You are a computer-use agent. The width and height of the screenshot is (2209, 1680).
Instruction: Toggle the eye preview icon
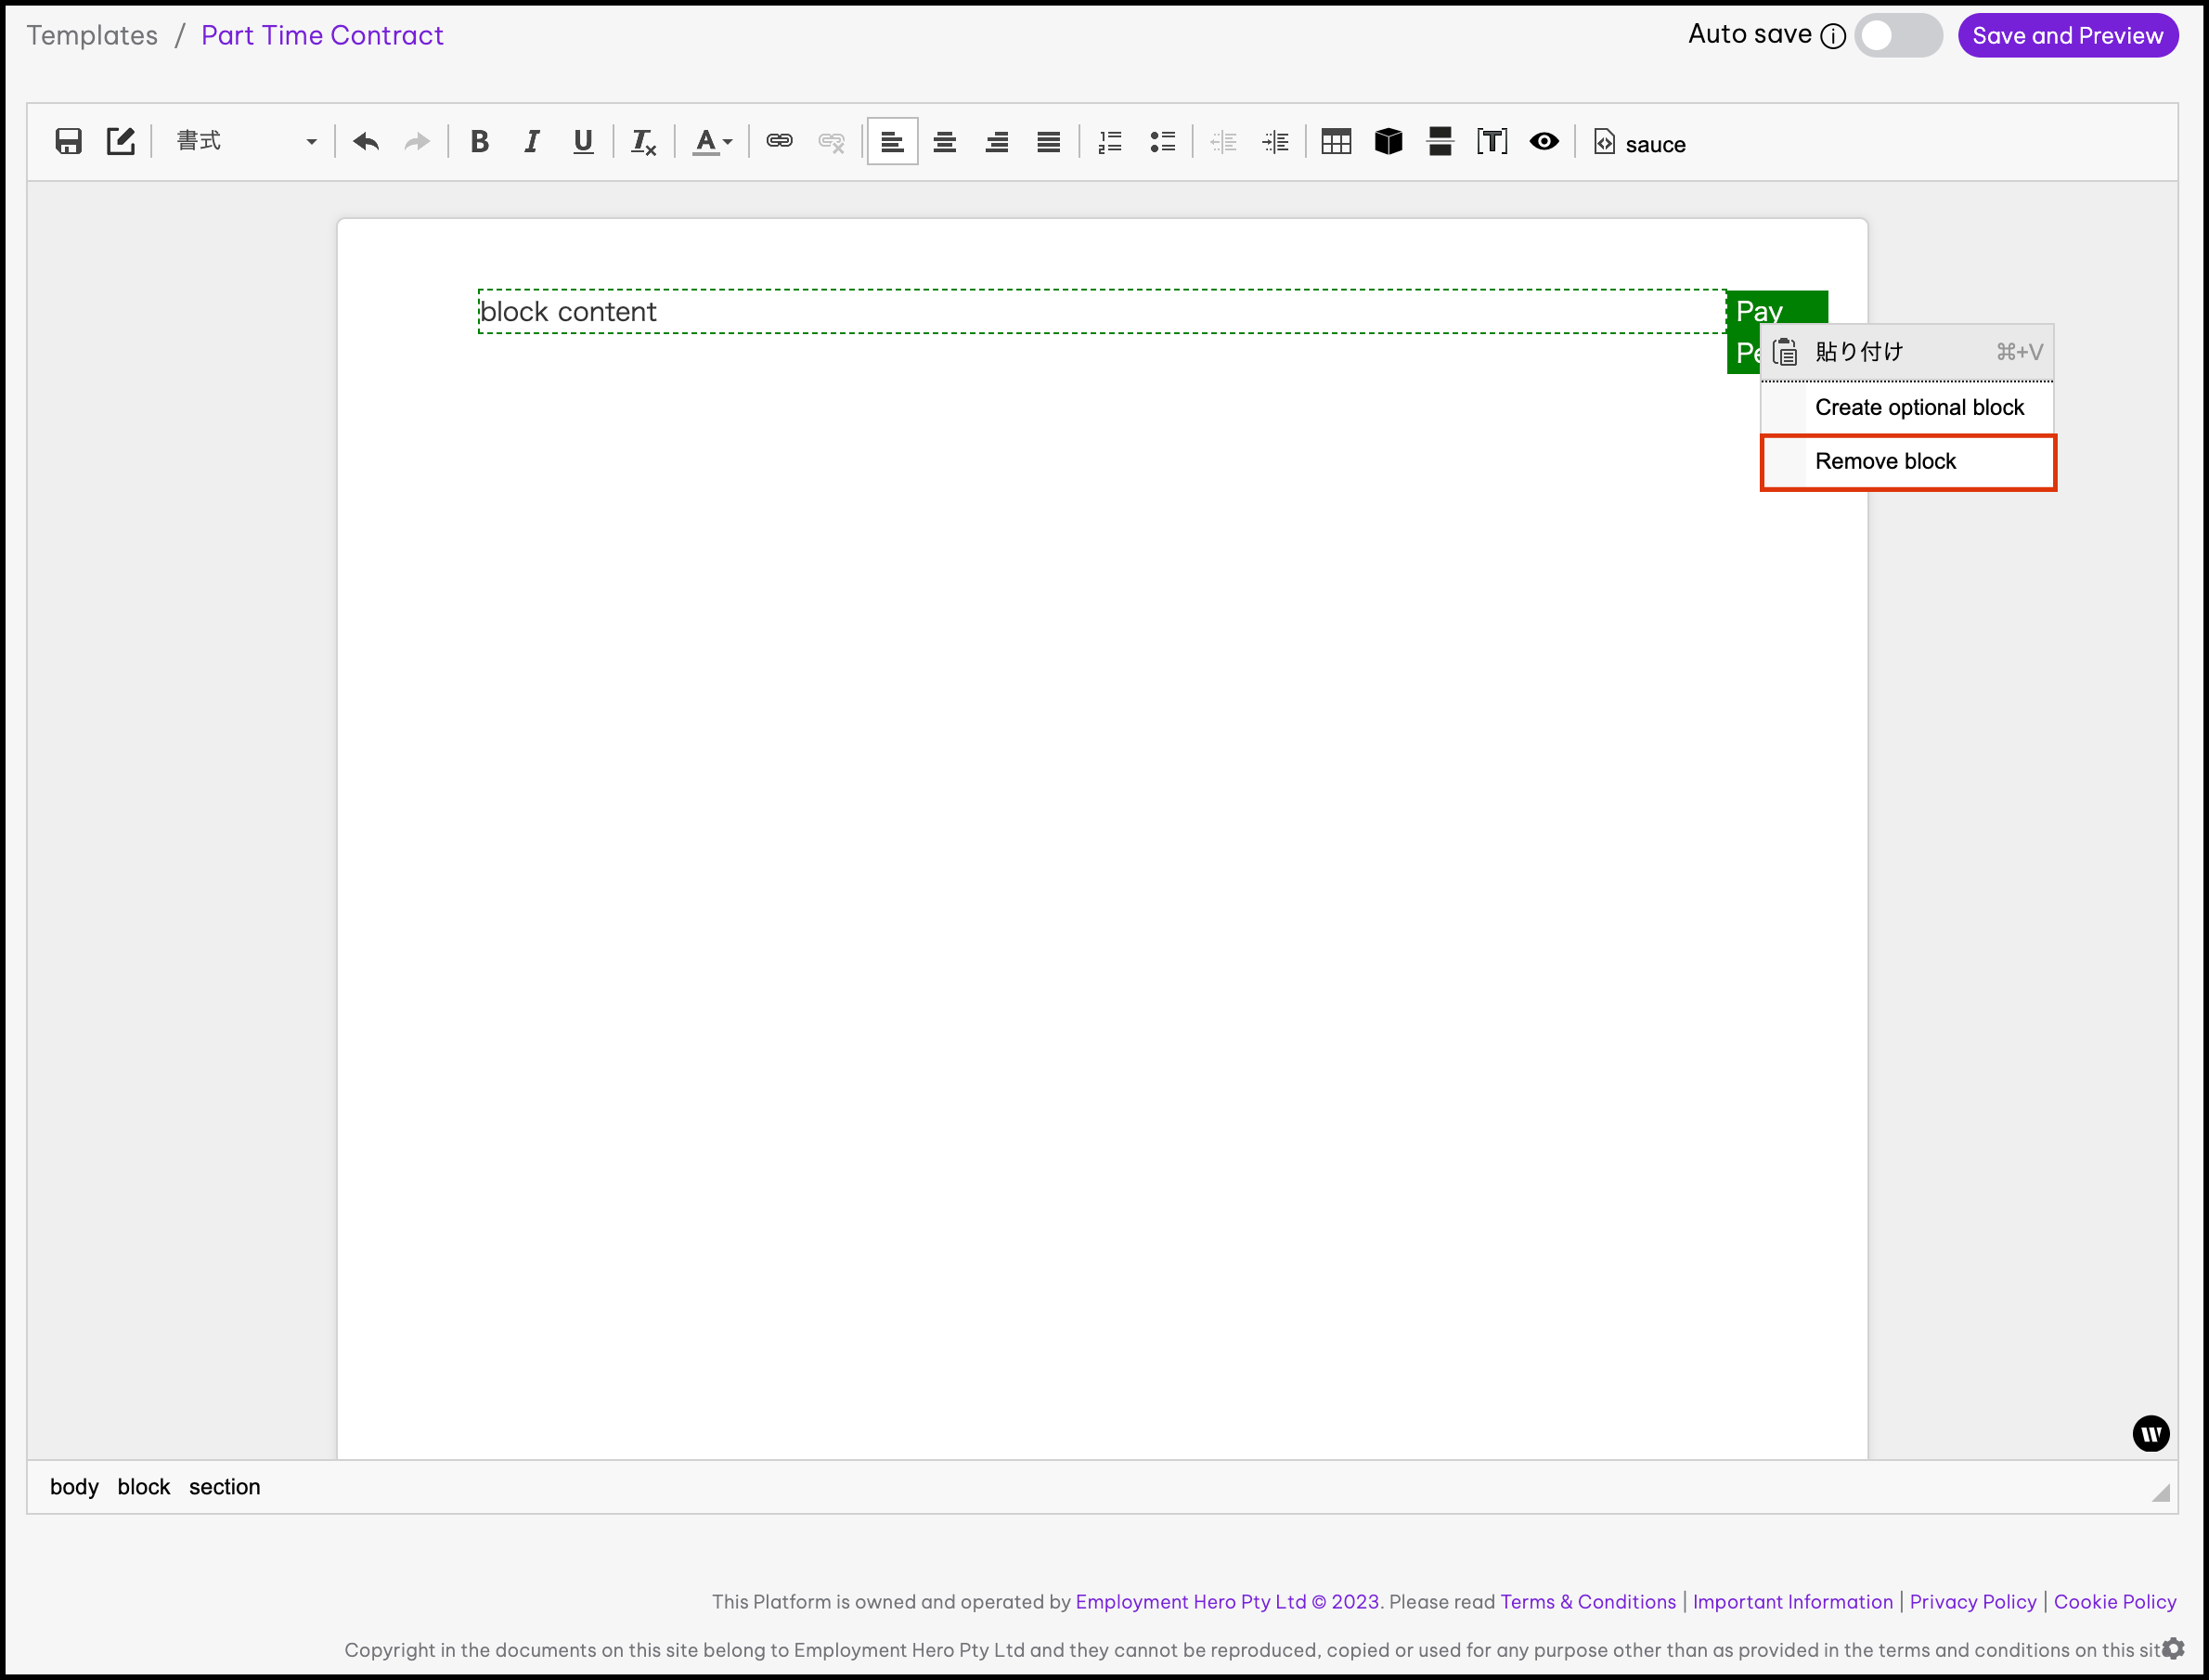coord(1544,142)
